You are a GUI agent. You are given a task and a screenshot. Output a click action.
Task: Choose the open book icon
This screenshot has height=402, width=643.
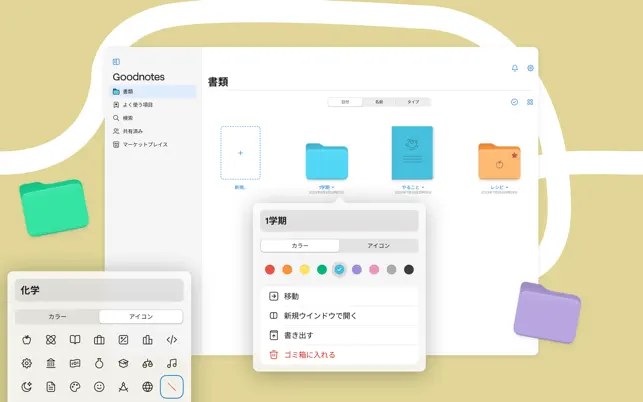point(75,340)
